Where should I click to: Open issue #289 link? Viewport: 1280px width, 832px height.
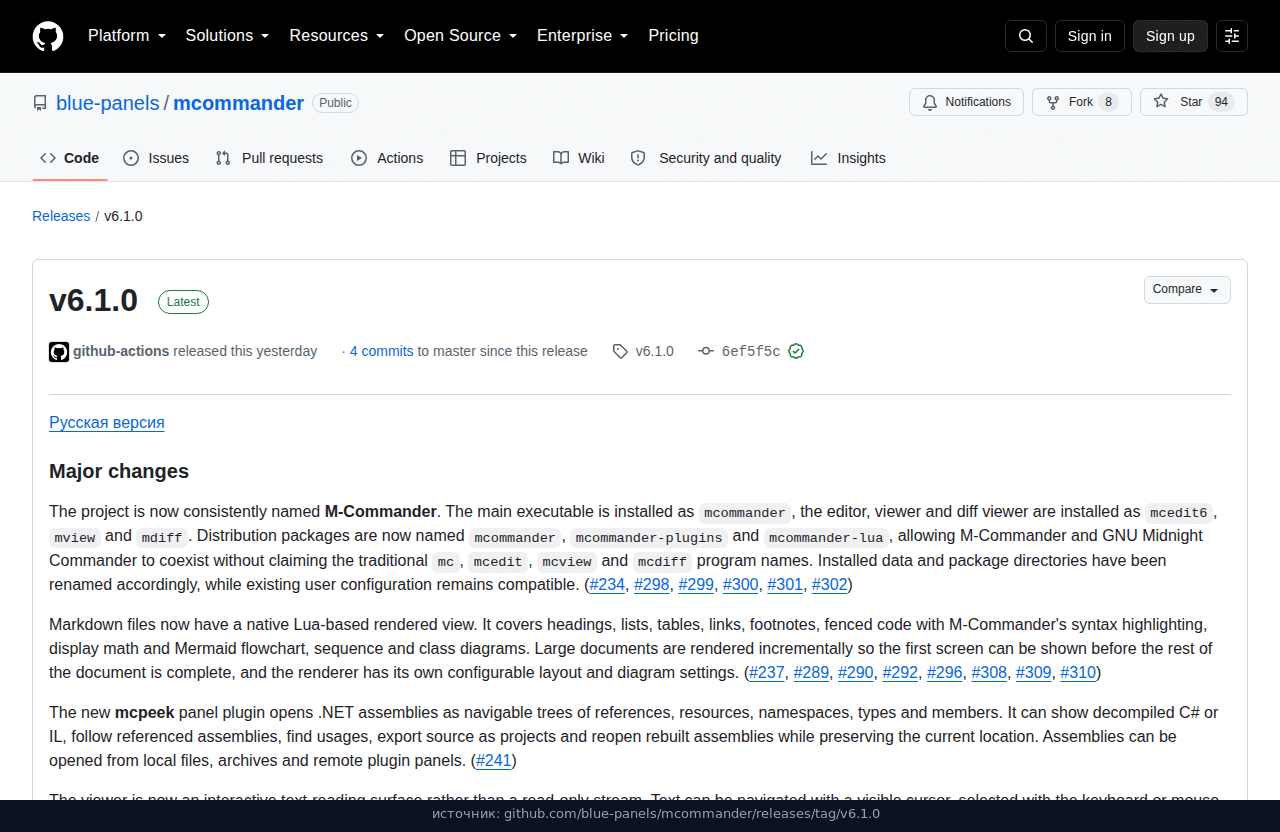(x=811, y=673)
